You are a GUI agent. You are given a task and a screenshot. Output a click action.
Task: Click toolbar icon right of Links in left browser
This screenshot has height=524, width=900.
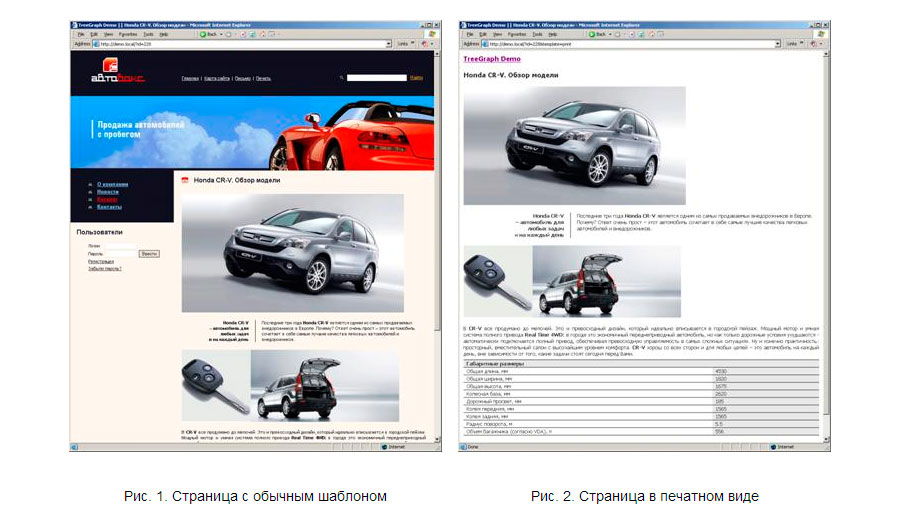click(x=425, y=44)
